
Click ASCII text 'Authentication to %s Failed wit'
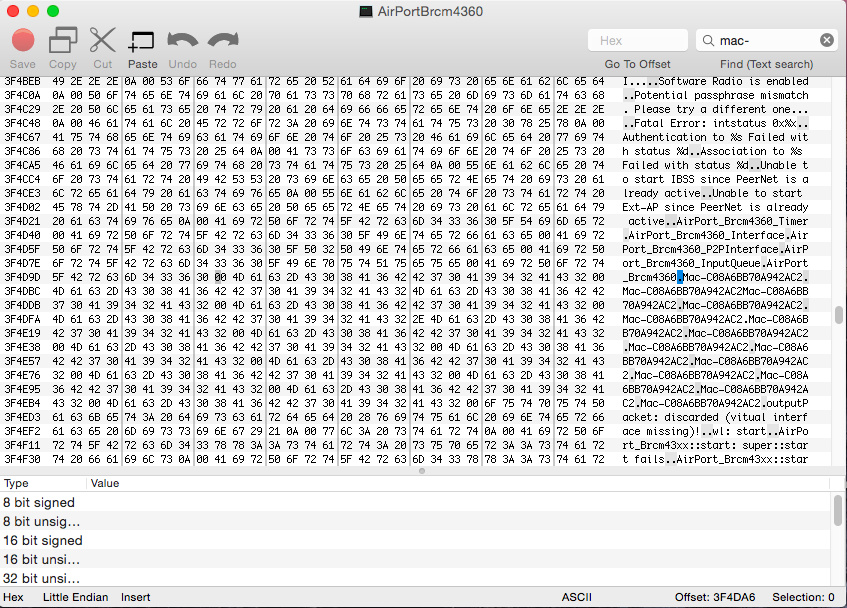[x=715, y=137]
